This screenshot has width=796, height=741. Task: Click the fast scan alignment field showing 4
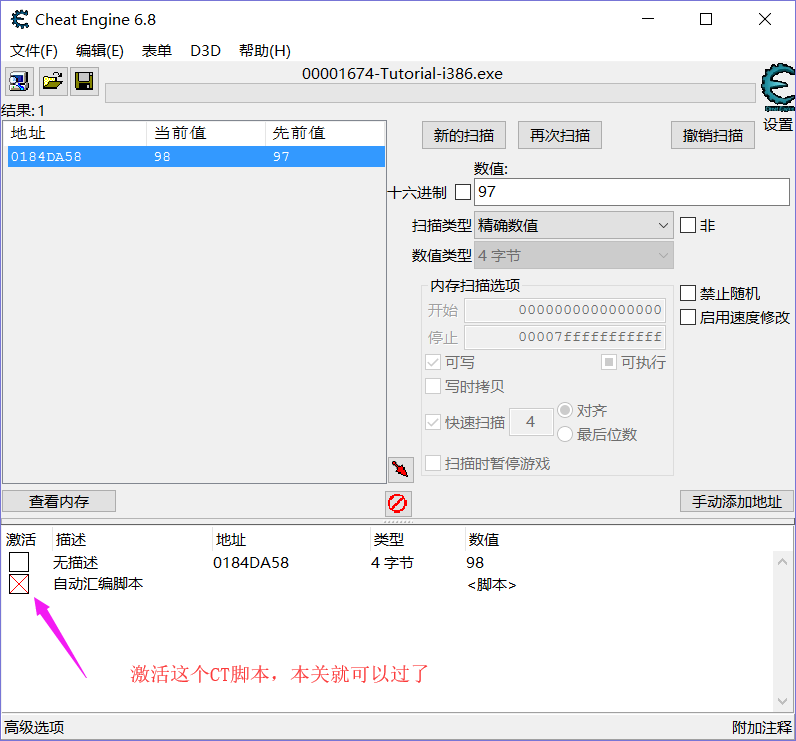coord(531,422)
